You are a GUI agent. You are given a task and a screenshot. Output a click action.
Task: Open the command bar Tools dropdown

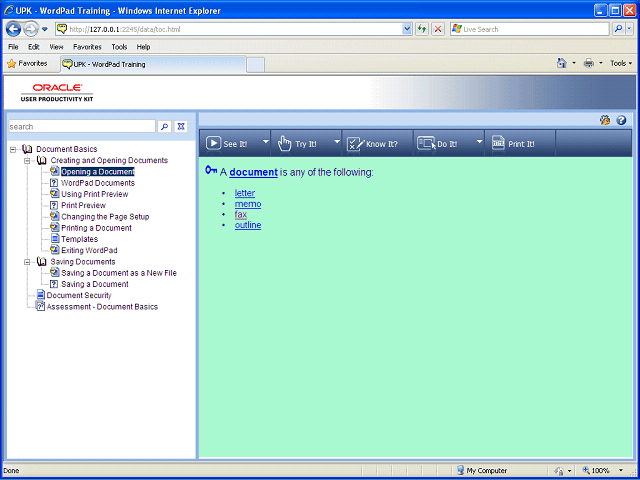click(x=621, y=63)
